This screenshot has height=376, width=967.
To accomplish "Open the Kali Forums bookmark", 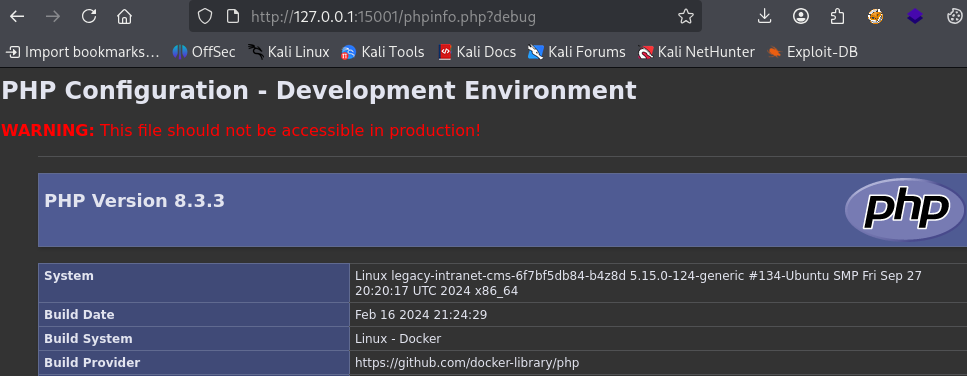I will point(577,52).
